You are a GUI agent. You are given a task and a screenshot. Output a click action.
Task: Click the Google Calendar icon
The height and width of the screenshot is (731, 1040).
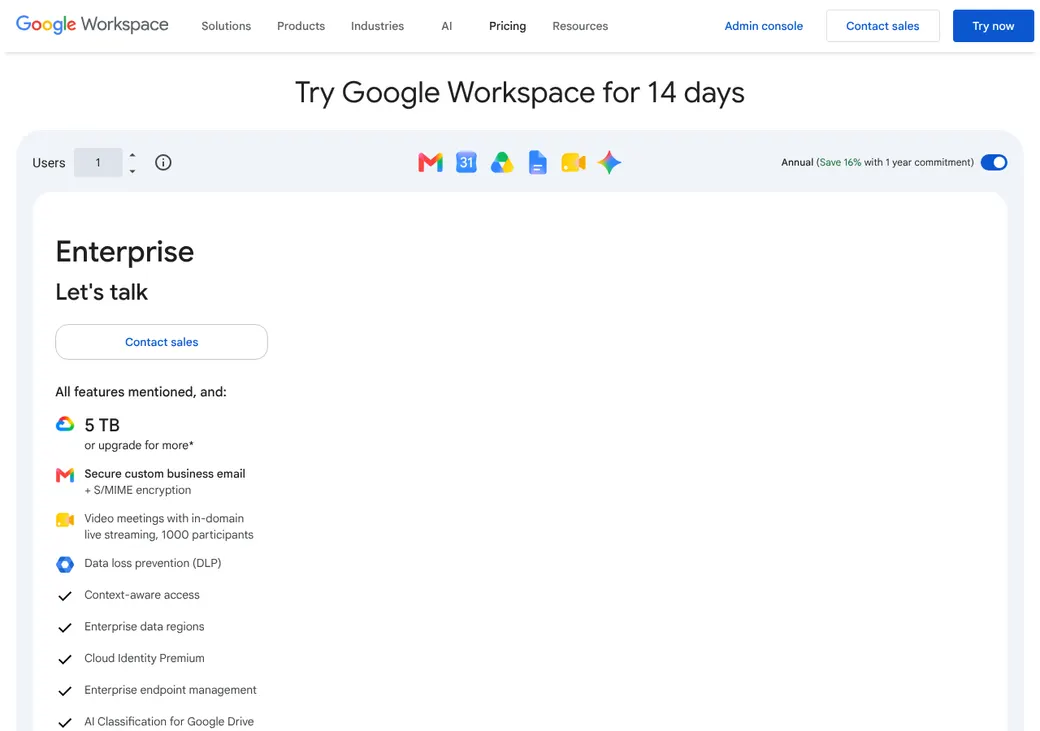pos(466,163)
